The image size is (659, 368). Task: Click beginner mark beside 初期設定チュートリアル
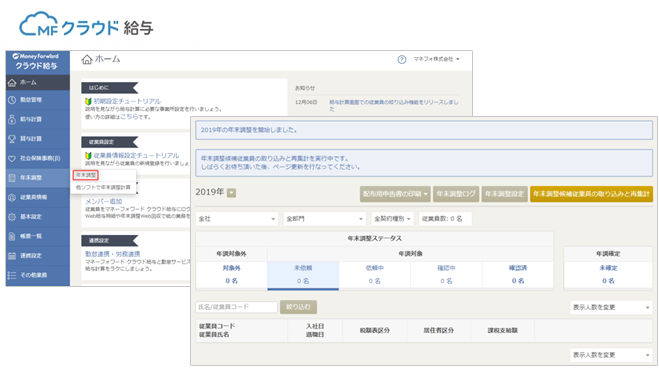click(88, 101)
